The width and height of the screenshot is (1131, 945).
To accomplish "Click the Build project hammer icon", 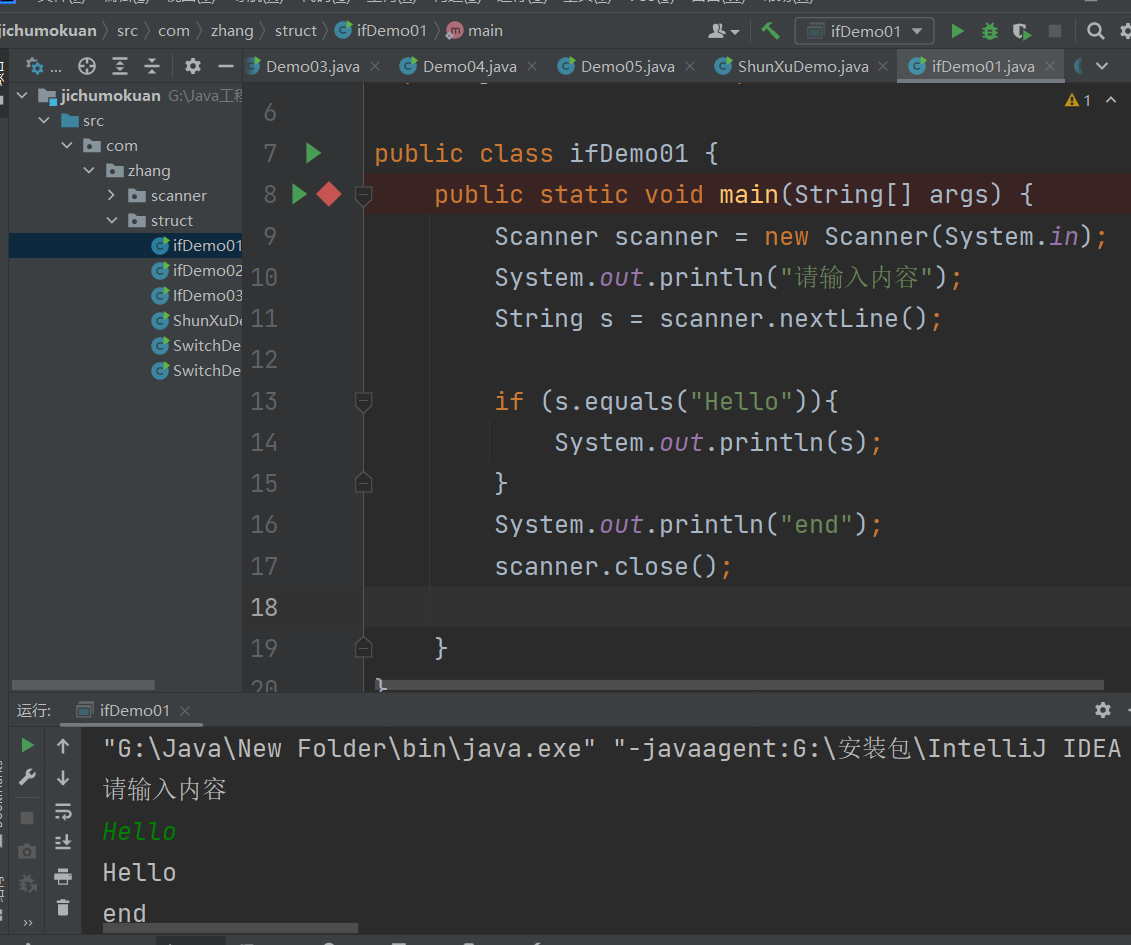I will click(770, 31).
